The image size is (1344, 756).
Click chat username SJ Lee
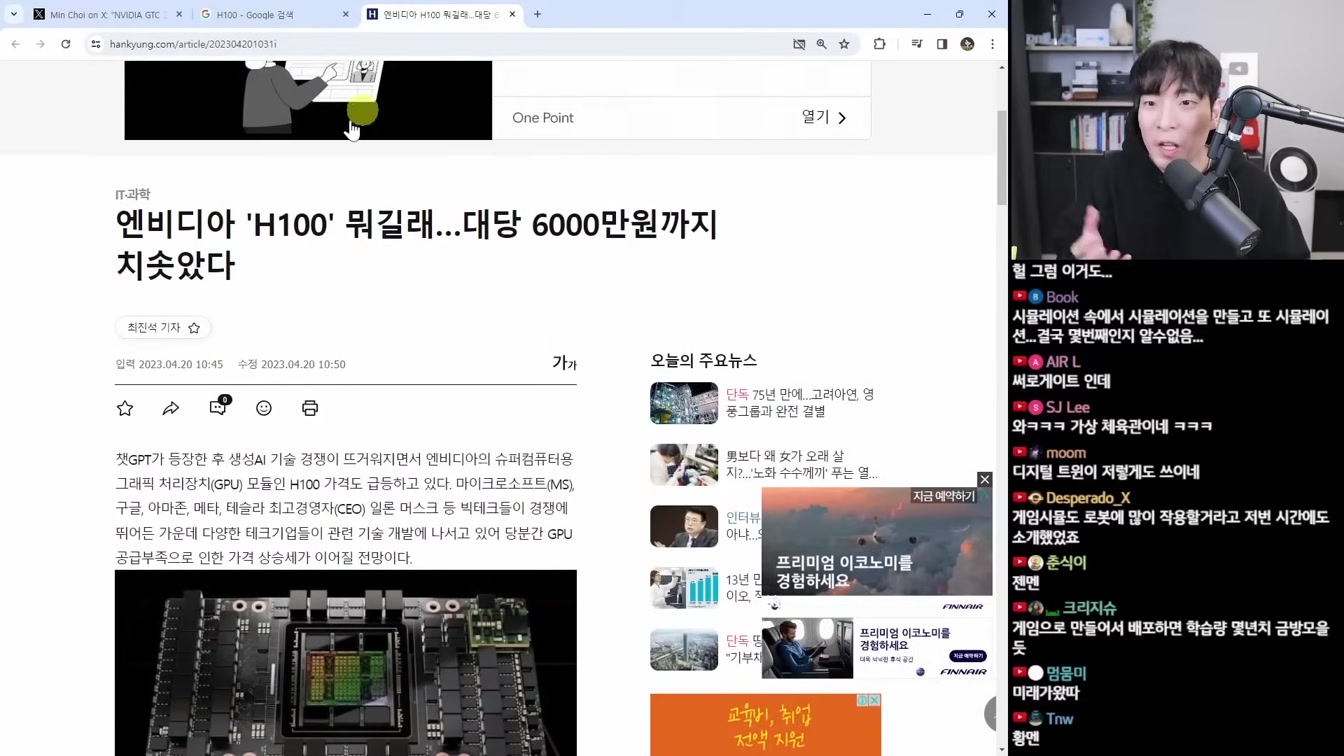[1068, 407]
